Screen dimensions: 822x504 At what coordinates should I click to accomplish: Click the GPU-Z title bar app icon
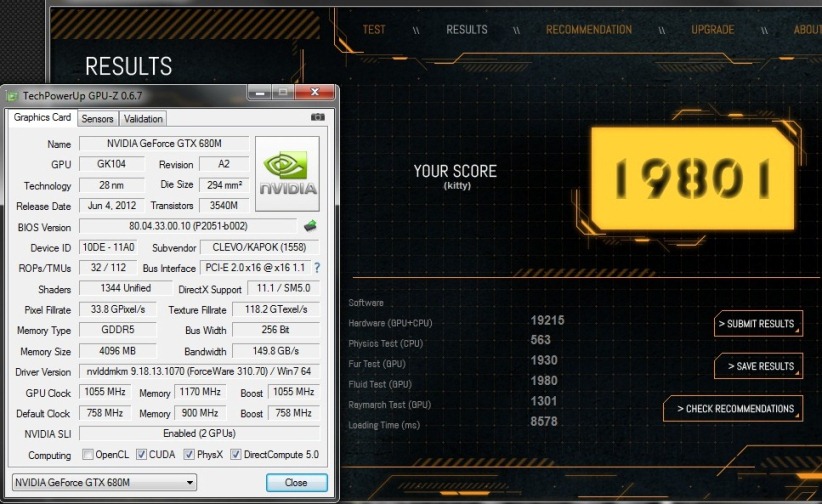coord(12,96)
